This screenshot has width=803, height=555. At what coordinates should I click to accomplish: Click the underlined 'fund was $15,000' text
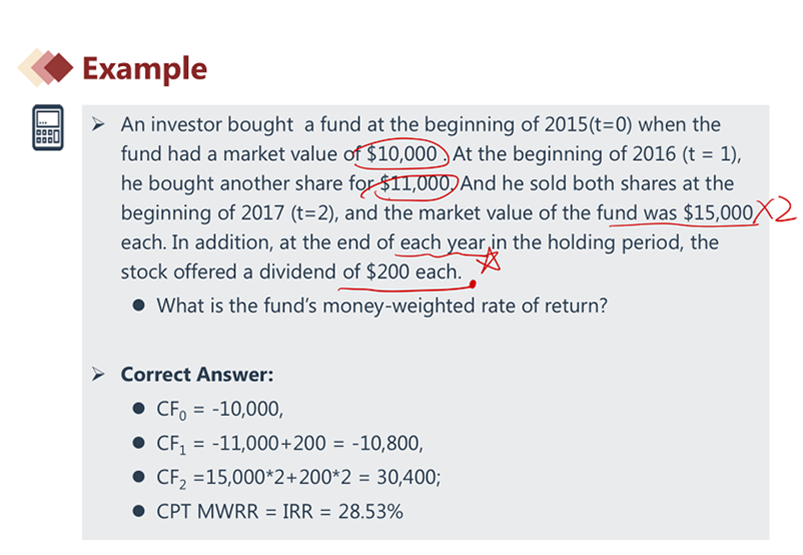click(x=674, y=213)
